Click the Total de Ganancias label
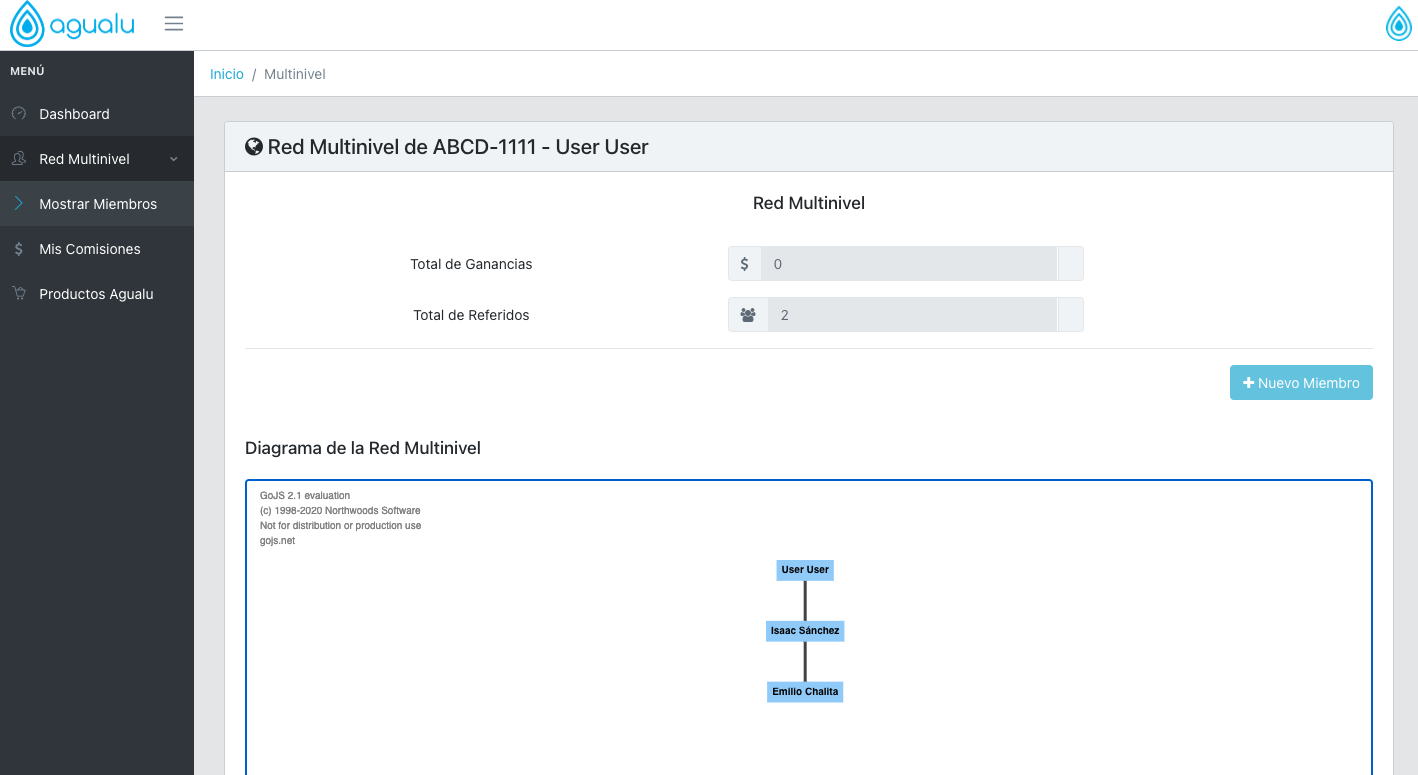 (x=471, y=264)
